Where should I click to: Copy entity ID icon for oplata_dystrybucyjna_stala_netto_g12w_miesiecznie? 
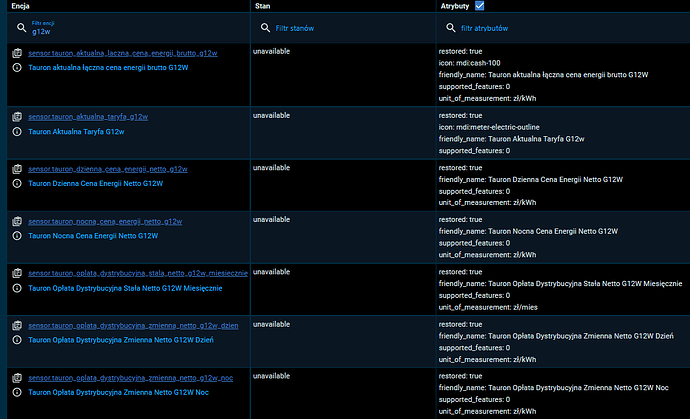17,273
